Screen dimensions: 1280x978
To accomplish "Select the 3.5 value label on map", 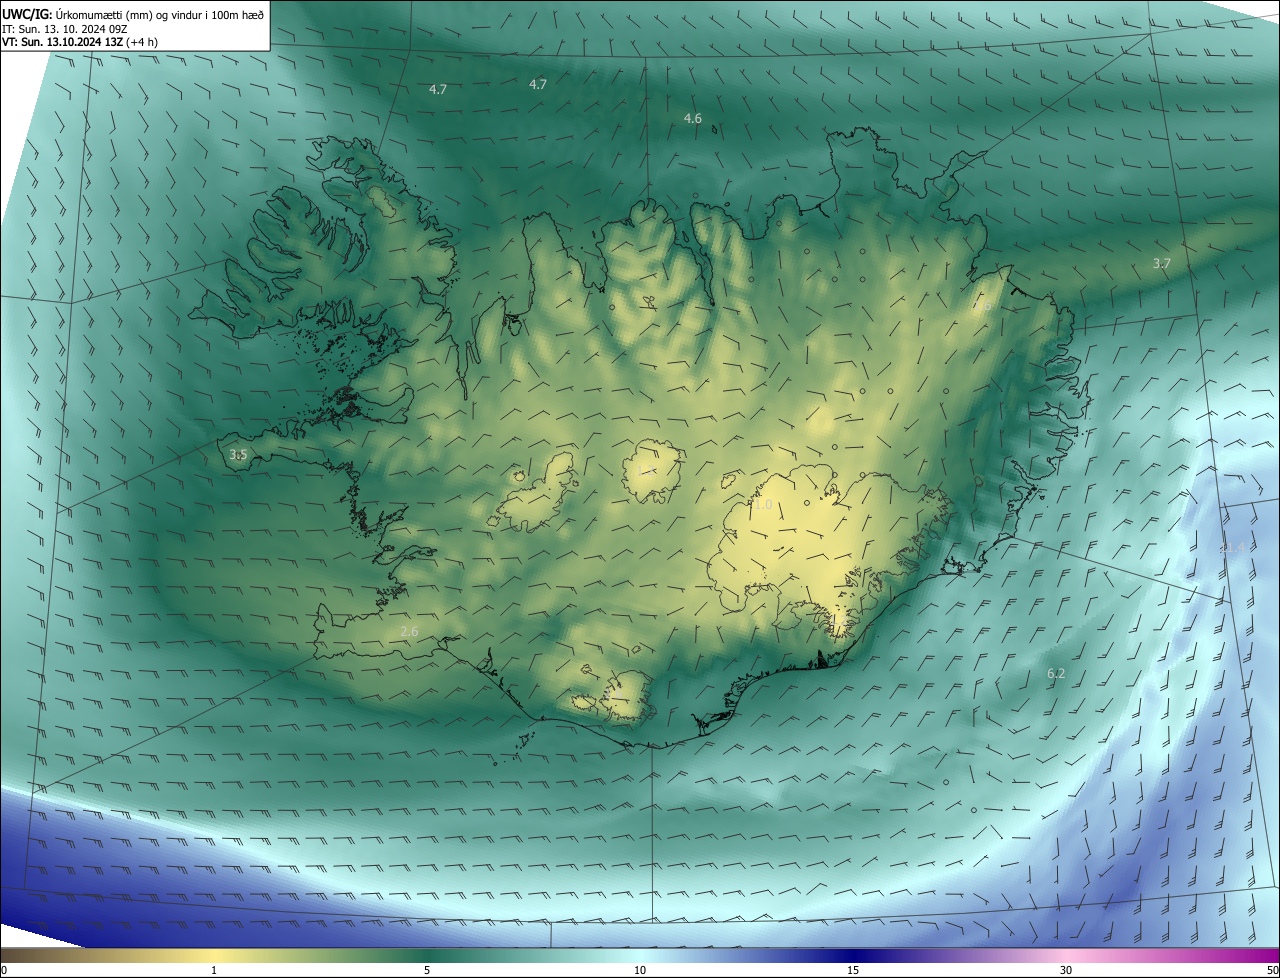I will [238, 455].
